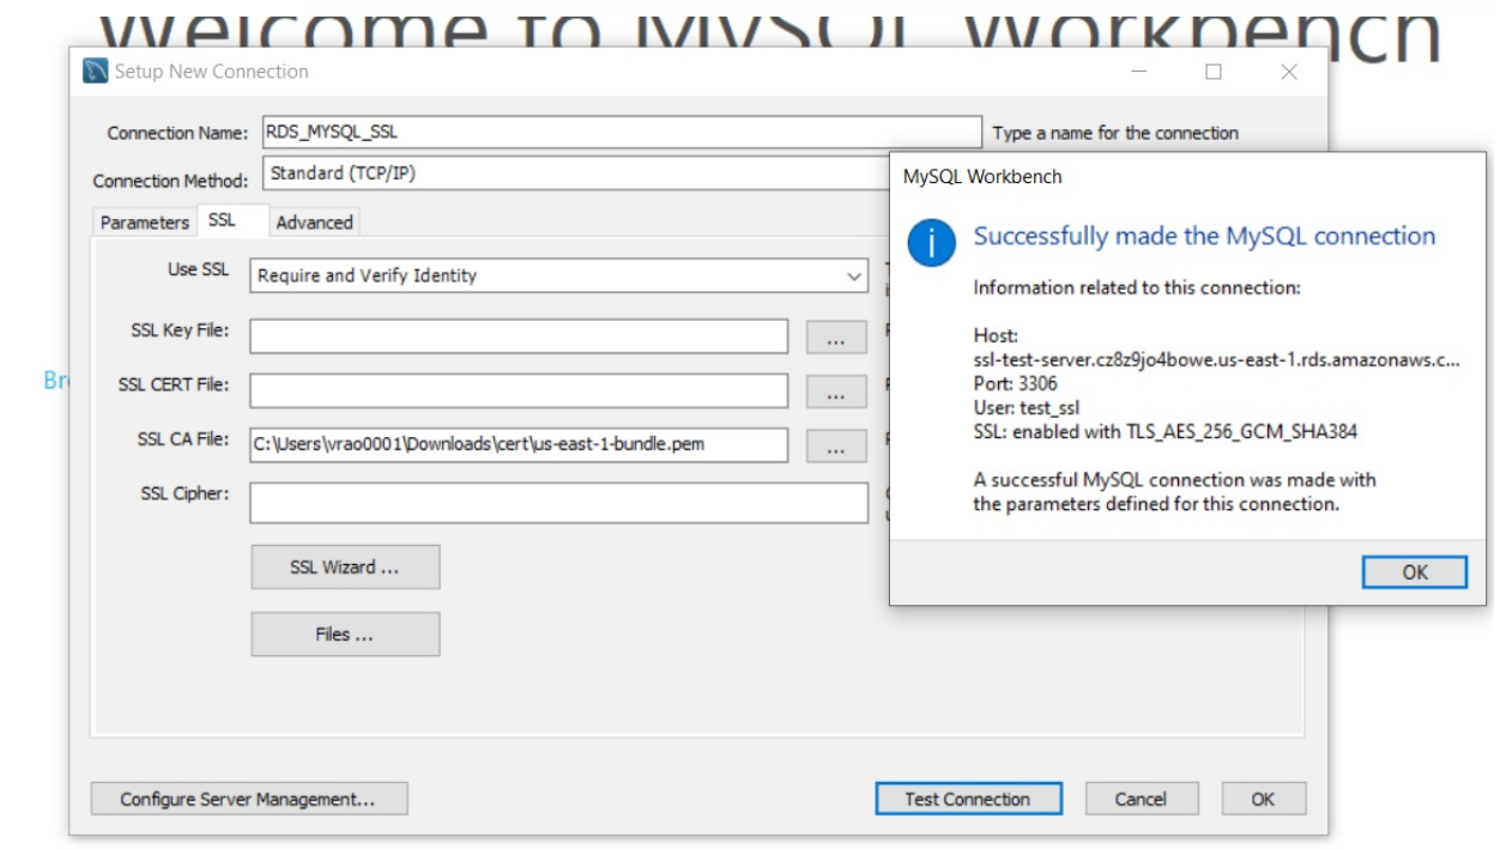Viewport: 1496px width, 850px height.
Task: Click OK at bottom of Setup New Connection
Action: [x=1263, y=799]
